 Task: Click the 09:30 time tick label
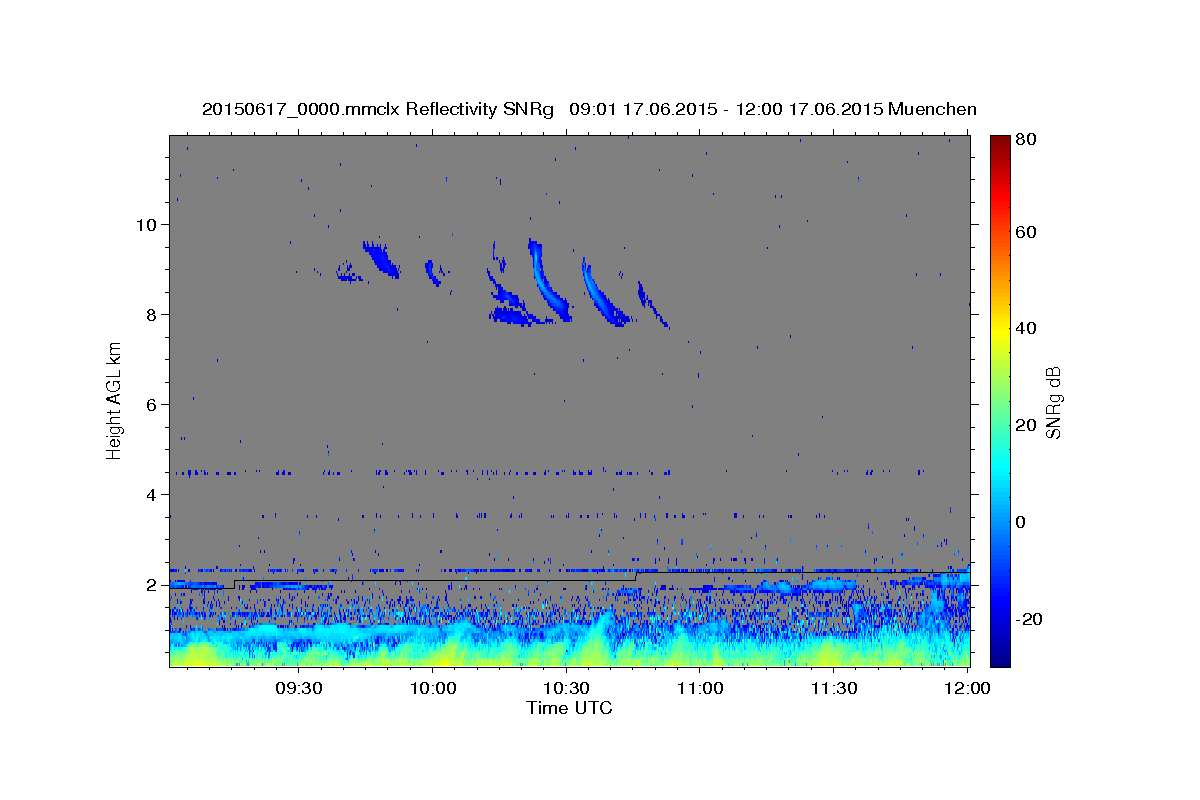298,689
